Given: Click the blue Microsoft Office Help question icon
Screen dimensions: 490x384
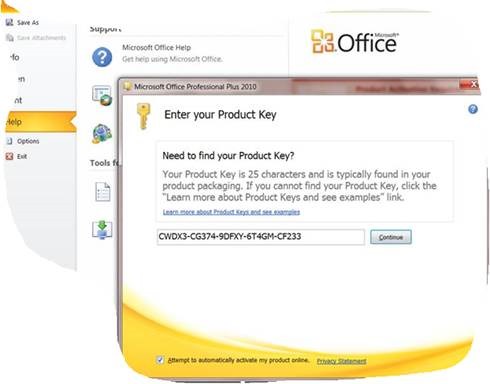Looking at the screenshot, I should (102, 57).
